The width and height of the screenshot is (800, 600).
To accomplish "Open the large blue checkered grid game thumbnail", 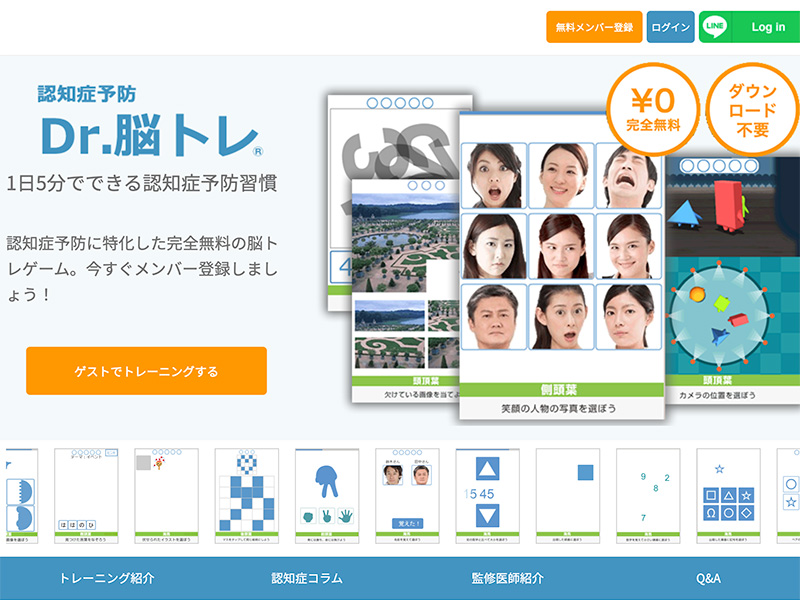I will click(x=247, y=496).
